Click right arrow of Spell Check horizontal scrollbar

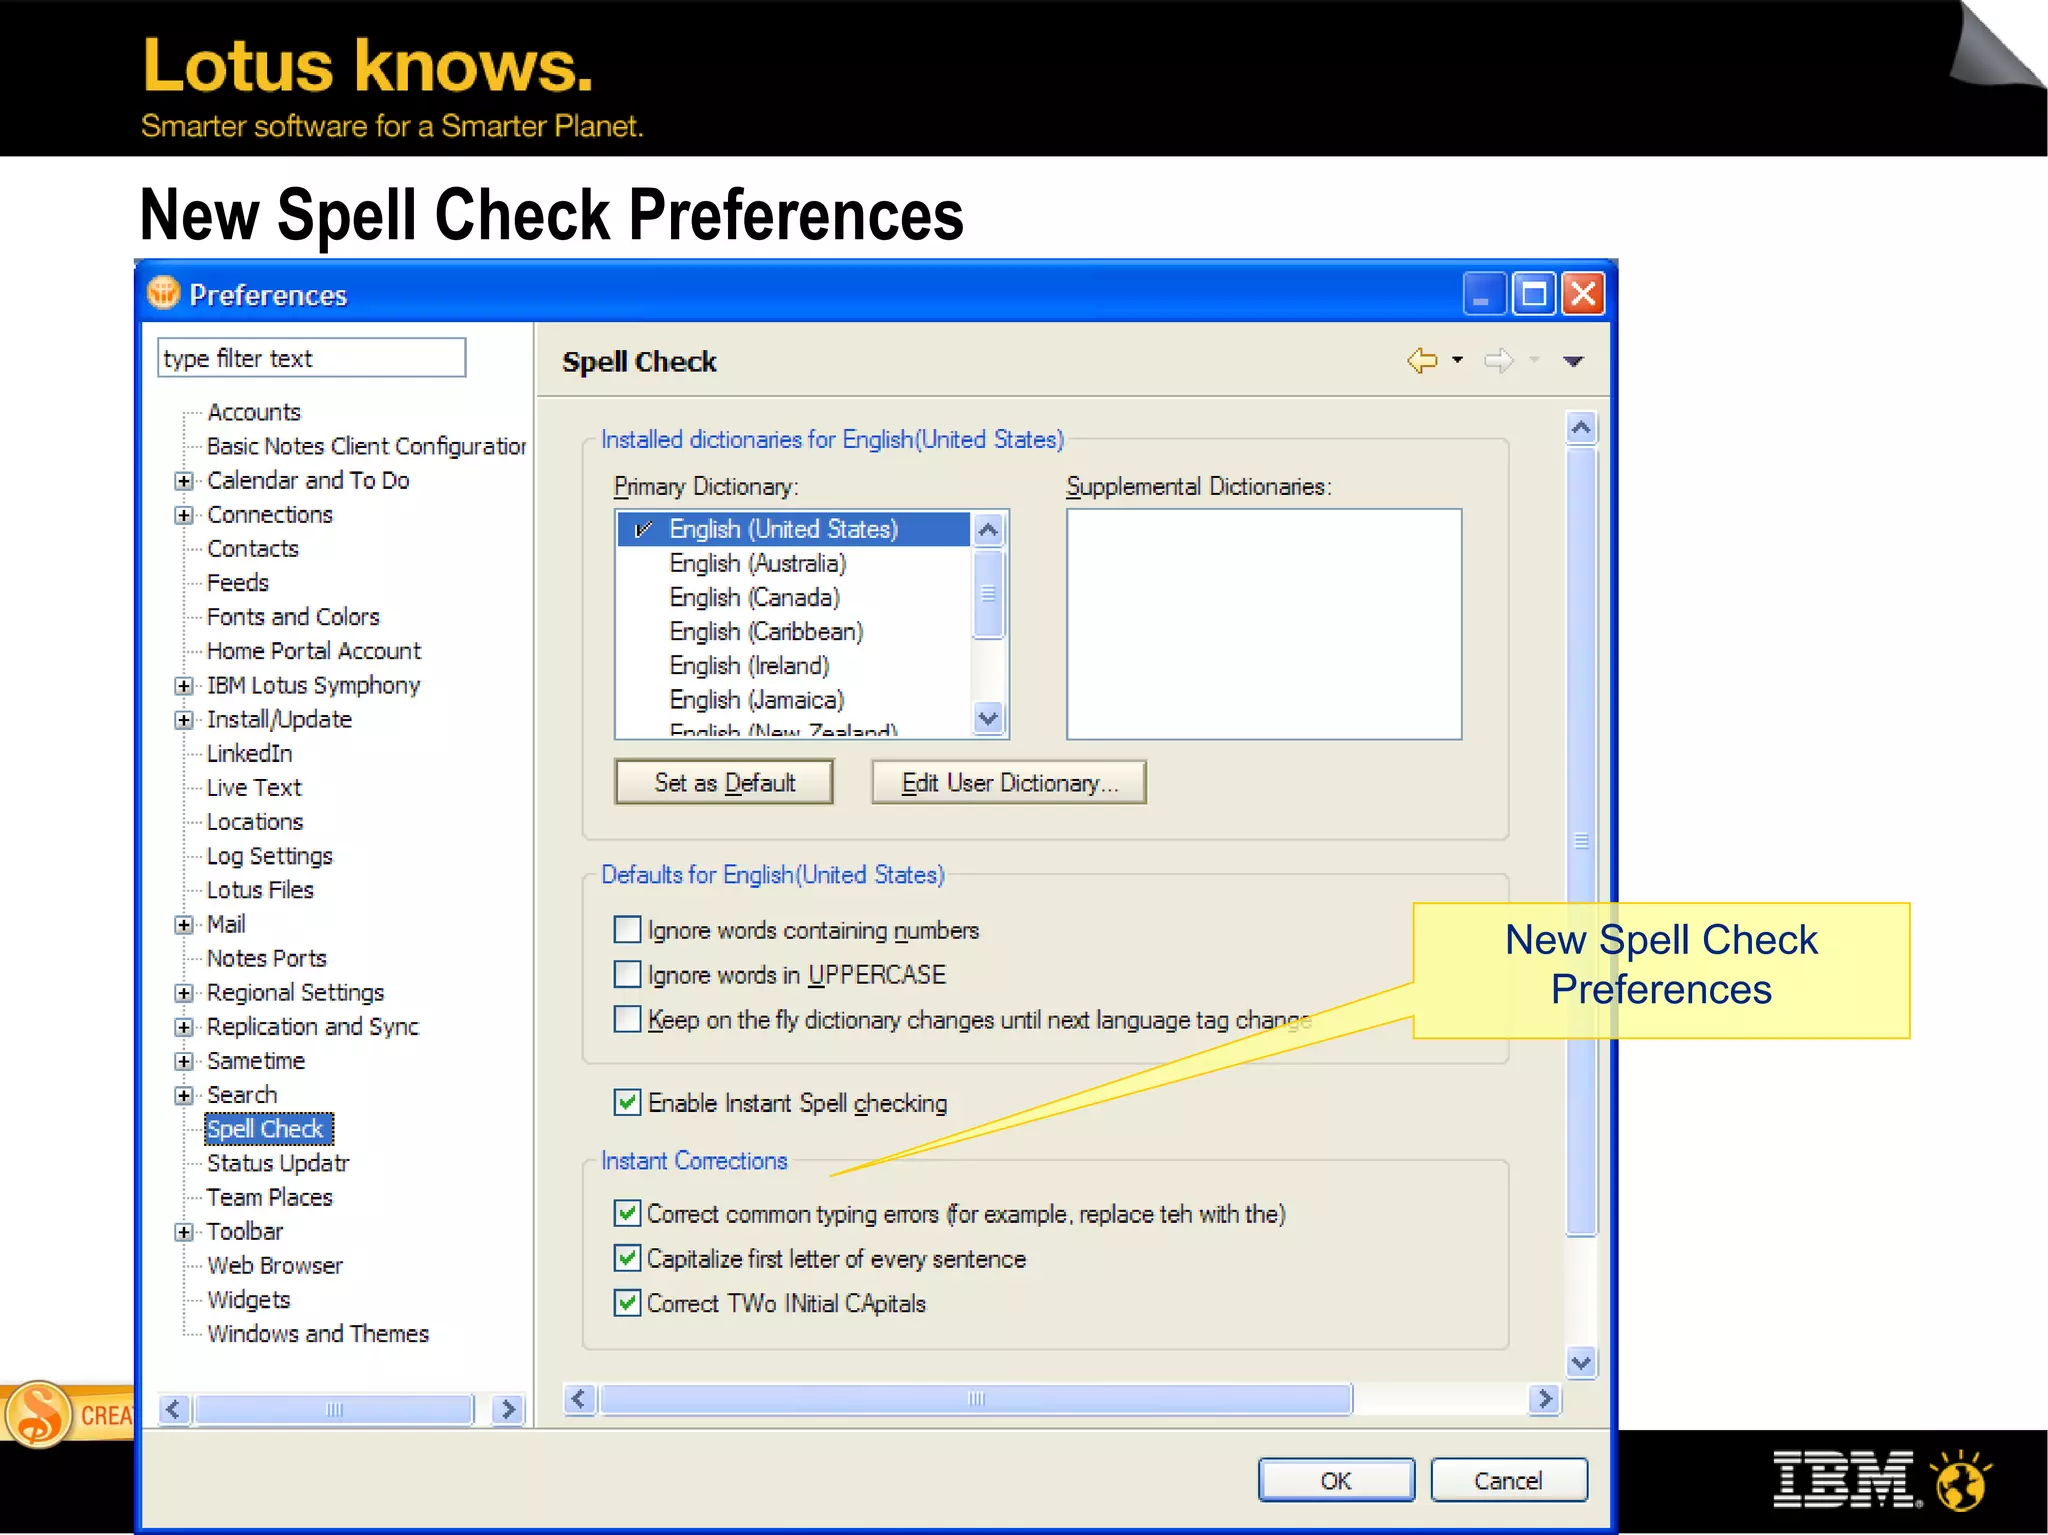coord(1544,1398)
